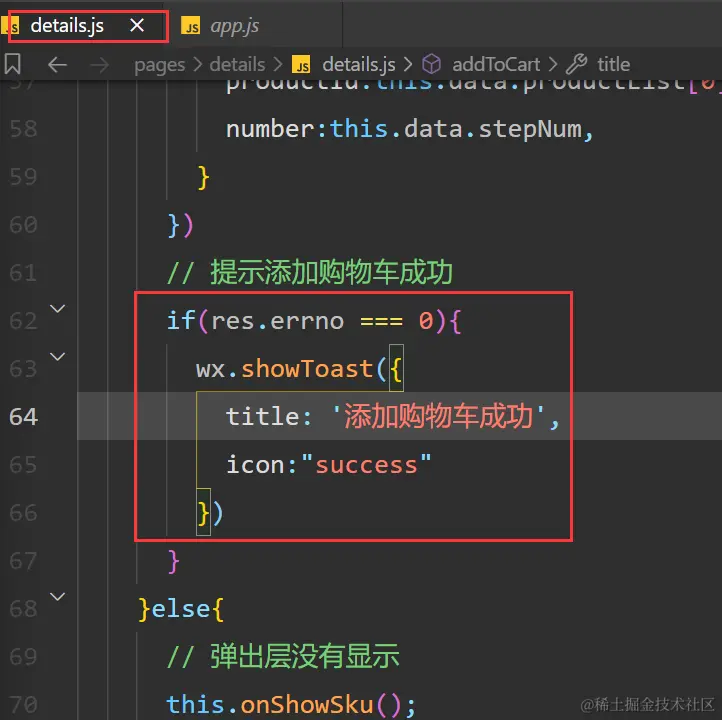Collapse the code fold at line 62
The image size is (722, 720).
(57, 308)
